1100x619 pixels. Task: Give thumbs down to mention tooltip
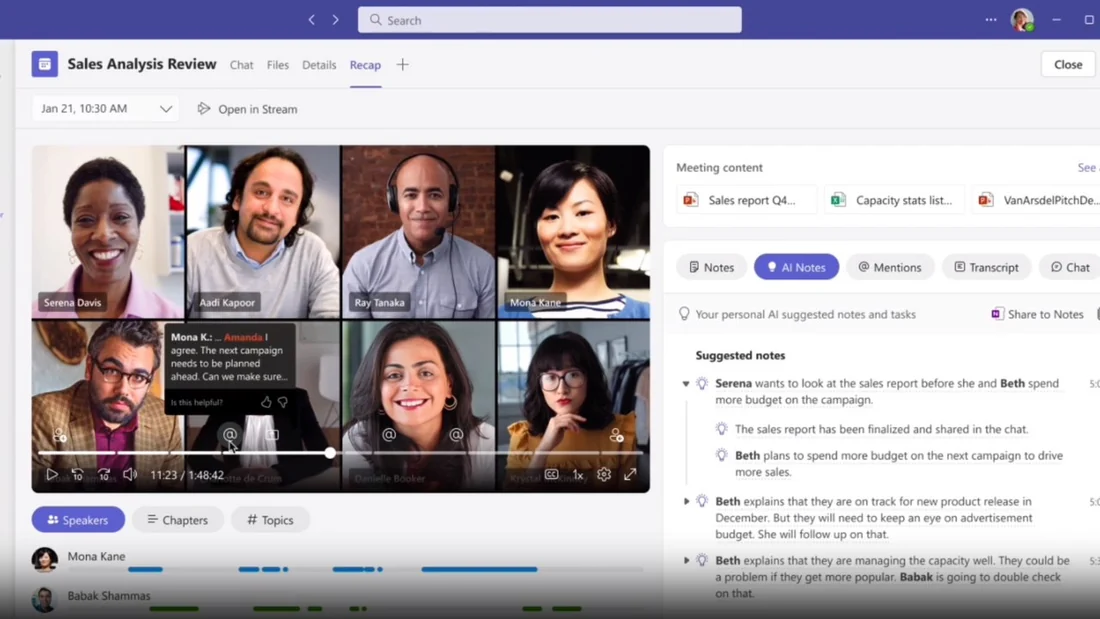click(x=283, y=402)
